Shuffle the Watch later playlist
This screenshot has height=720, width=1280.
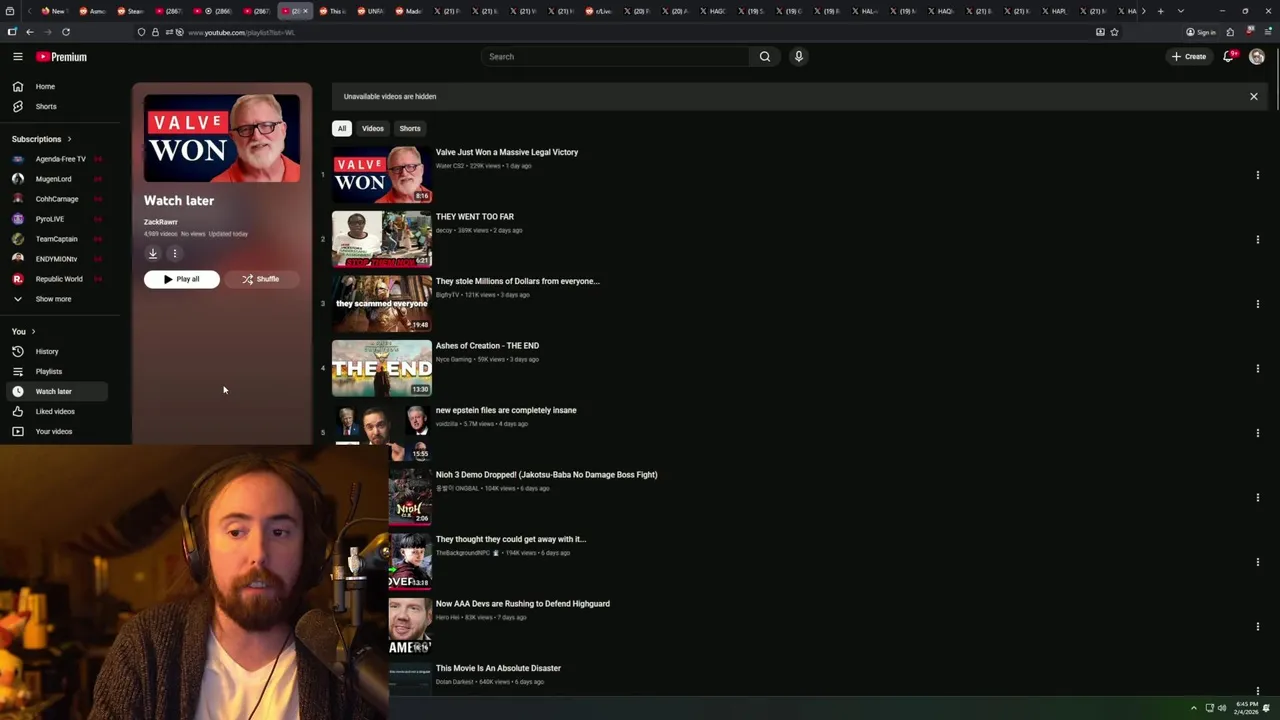[x=261, y=280]
